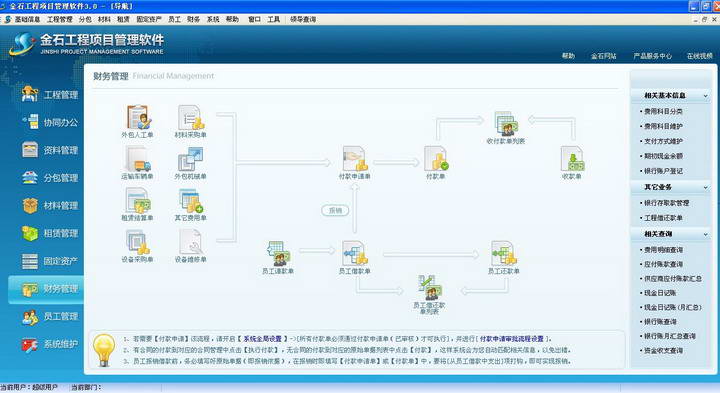
Task: Open the 财务 menu
Action: click(x=193, y=19)
